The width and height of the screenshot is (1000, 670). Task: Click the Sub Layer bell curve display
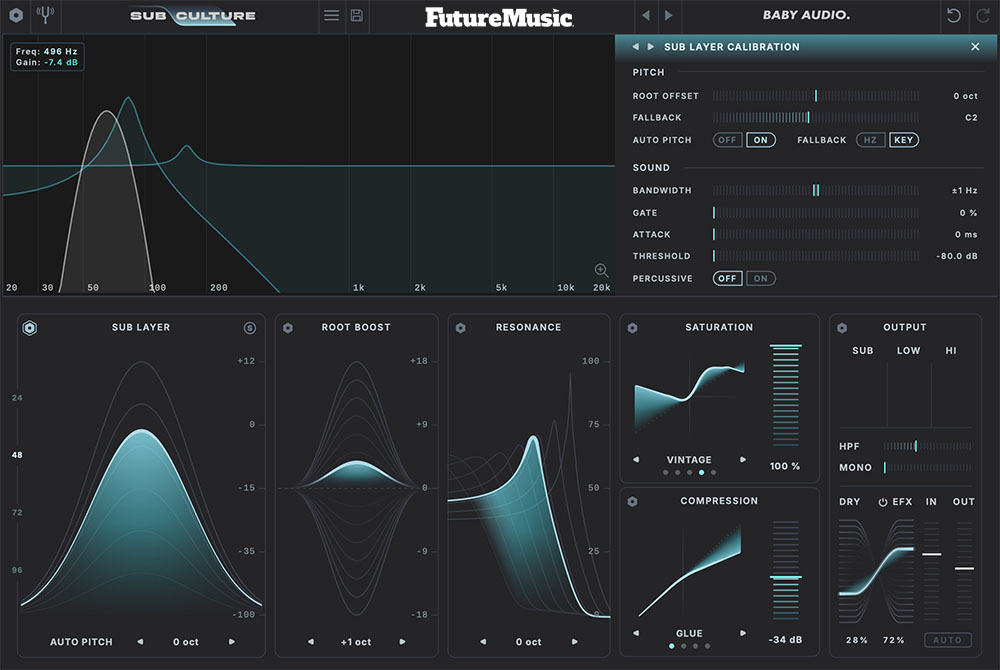(141, 488)
